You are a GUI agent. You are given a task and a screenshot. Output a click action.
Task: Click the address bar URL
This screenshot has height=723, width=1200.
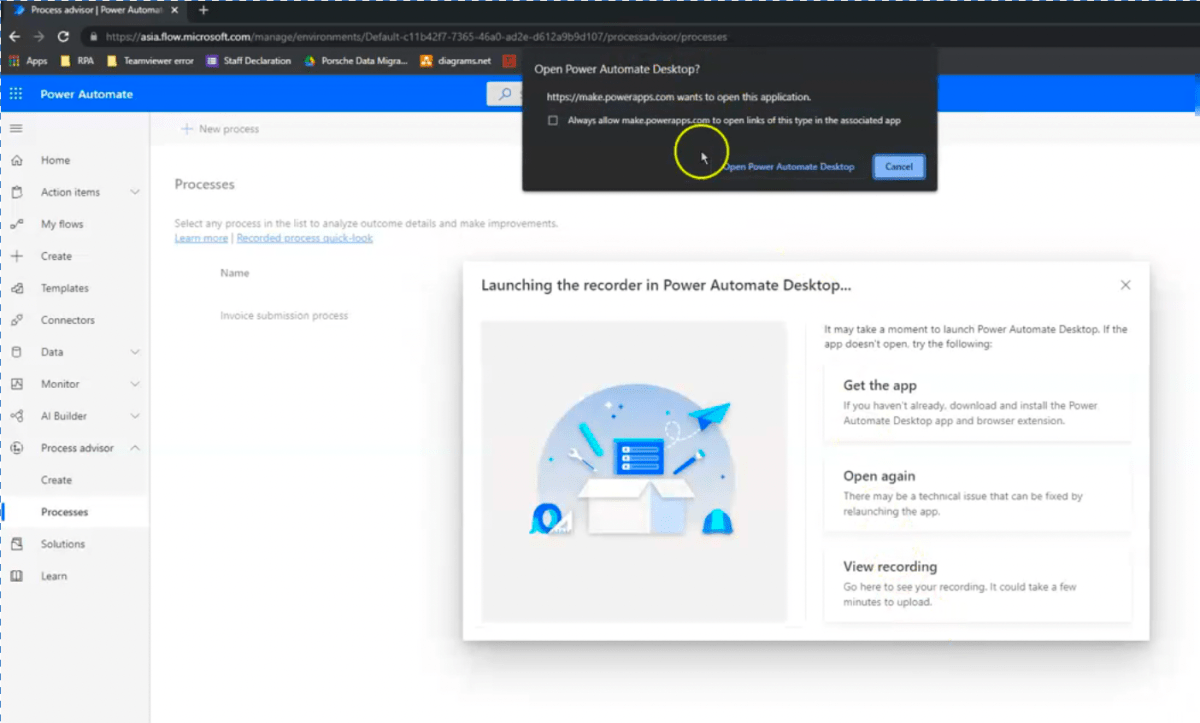[415, 37]
